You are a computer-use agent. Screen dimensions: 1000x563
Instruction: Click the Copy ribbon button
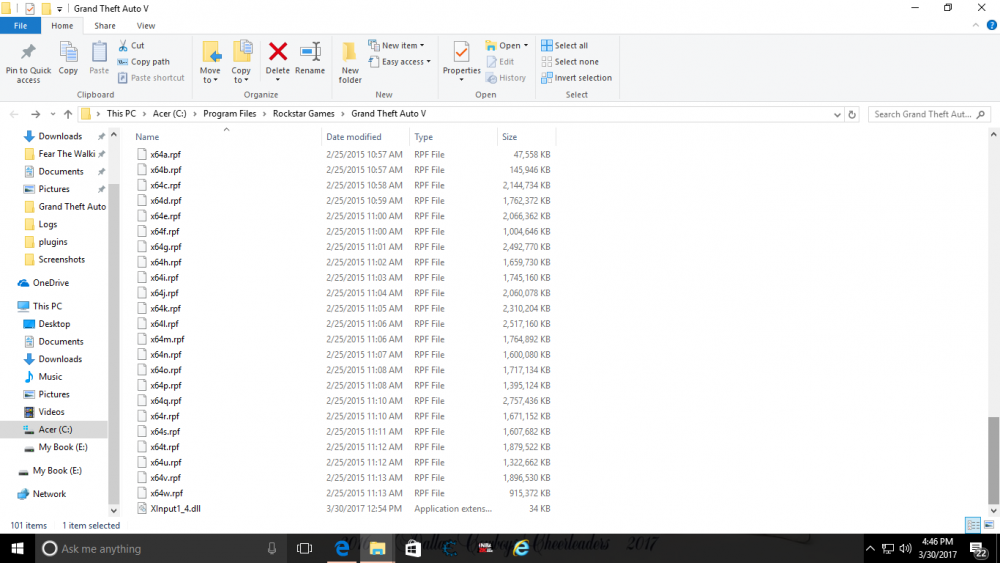point(68,59)
